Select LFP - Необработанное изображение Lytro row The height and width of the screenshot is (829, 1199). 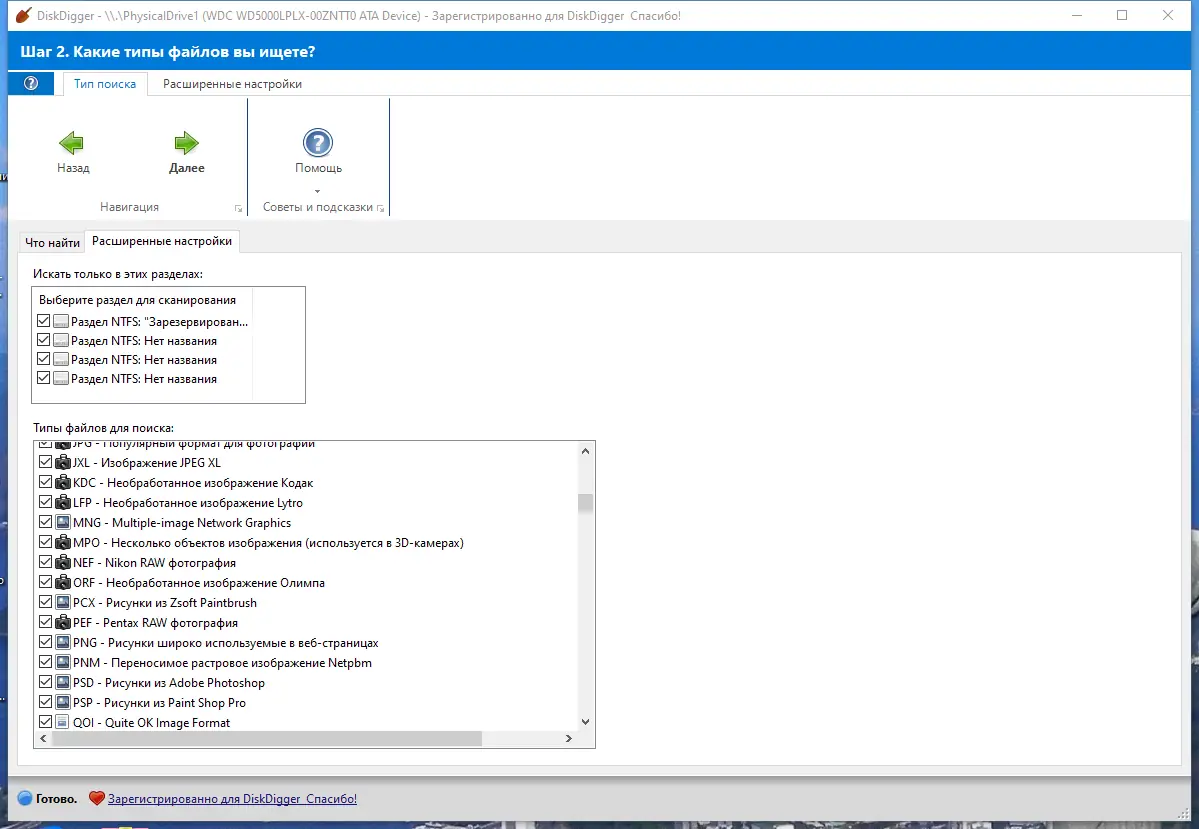tap(187, 502)
